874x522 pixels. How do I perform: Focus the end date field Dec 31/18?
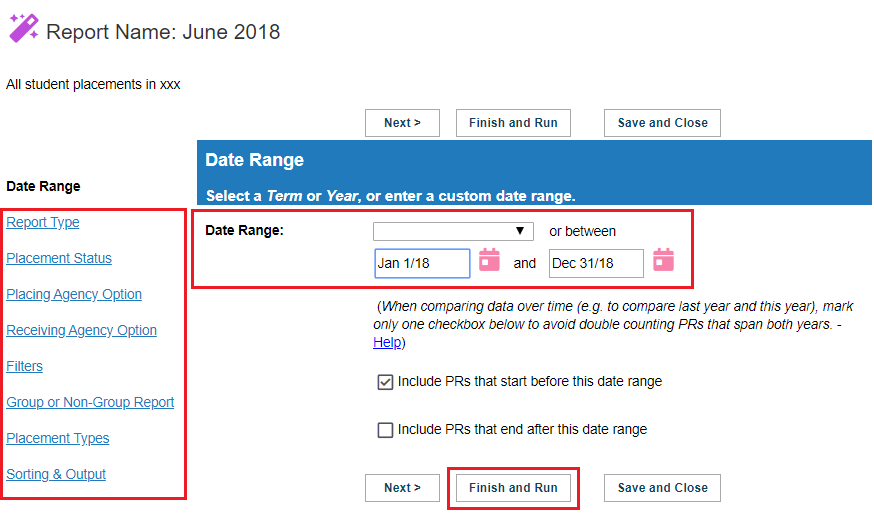596,263
